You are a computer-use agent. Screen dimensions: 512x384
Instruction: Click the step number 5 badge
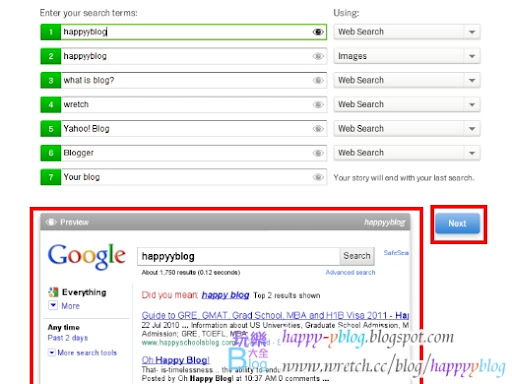[x=51, y=129]
